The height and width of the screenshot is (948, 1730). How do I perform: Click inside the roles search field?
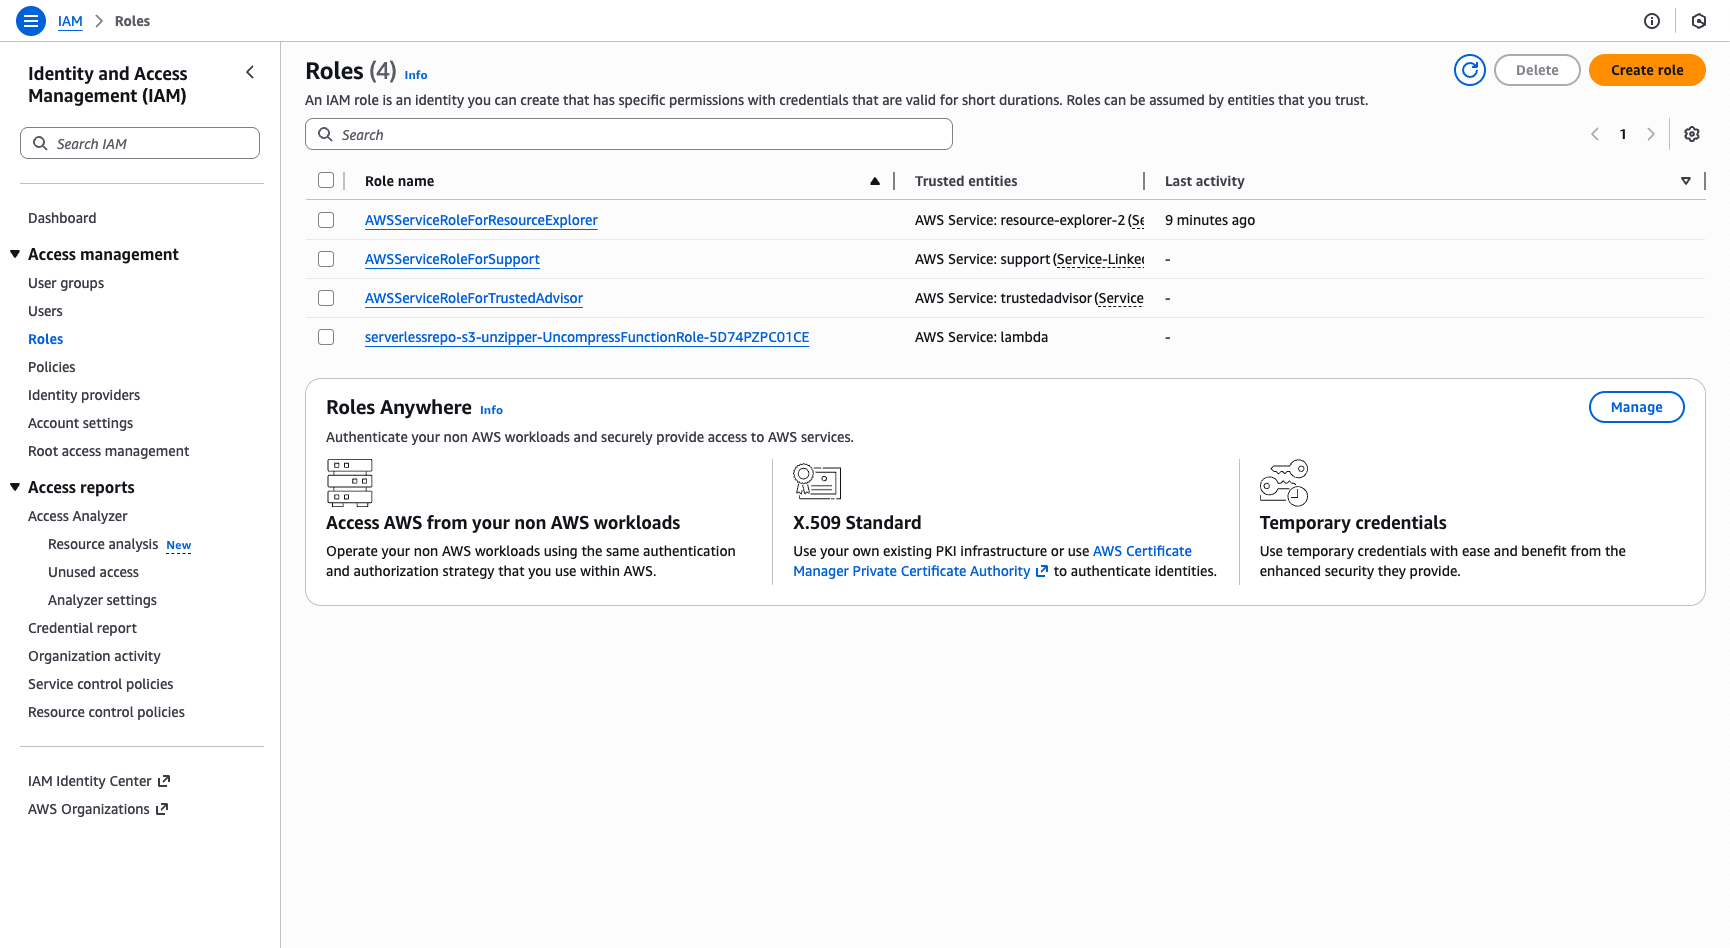point(628,133)
